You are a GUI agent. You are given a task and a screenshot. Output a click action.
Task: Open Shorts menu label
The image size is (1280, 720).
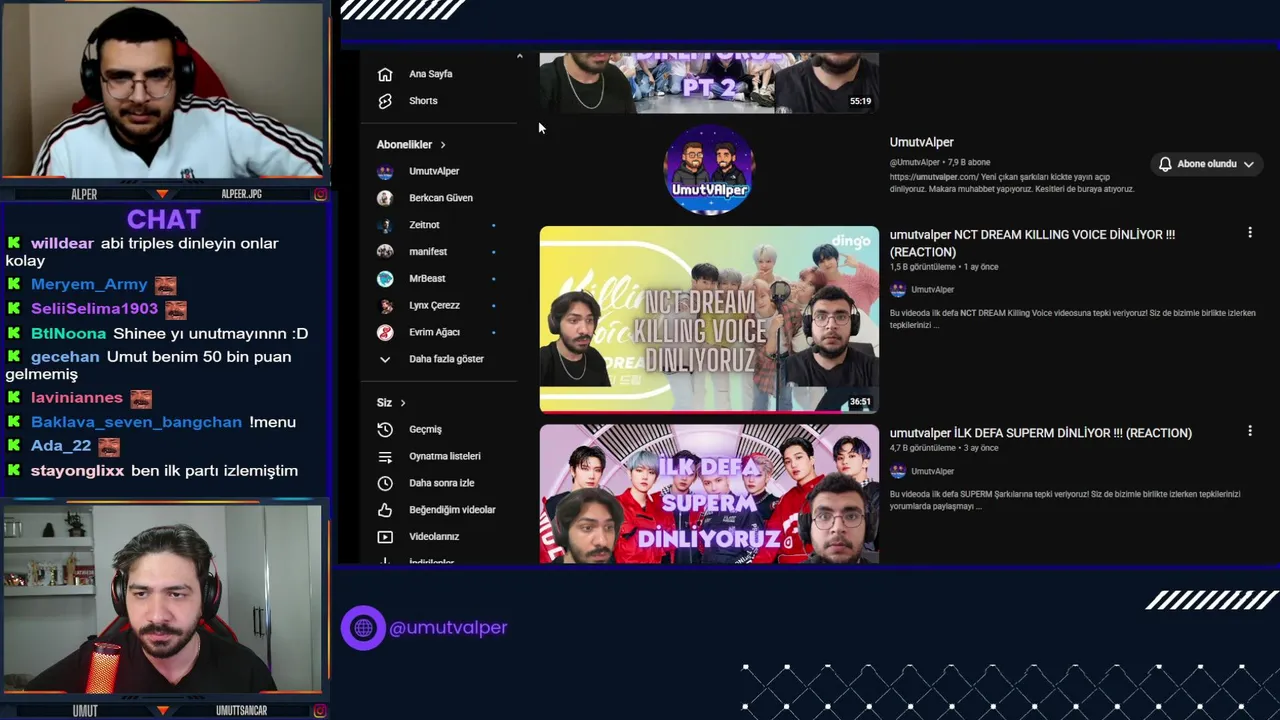click(x=423, y=101)
